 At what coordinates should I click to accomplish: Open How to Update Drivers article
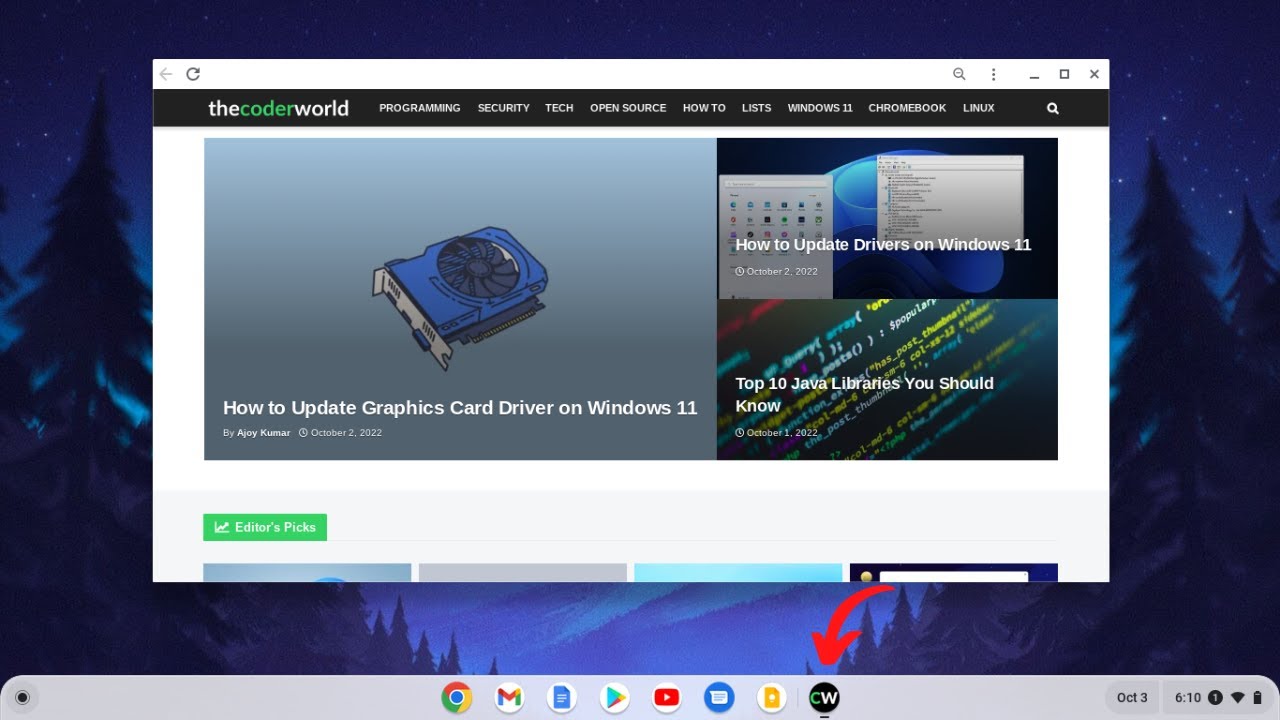pos(883,244)
